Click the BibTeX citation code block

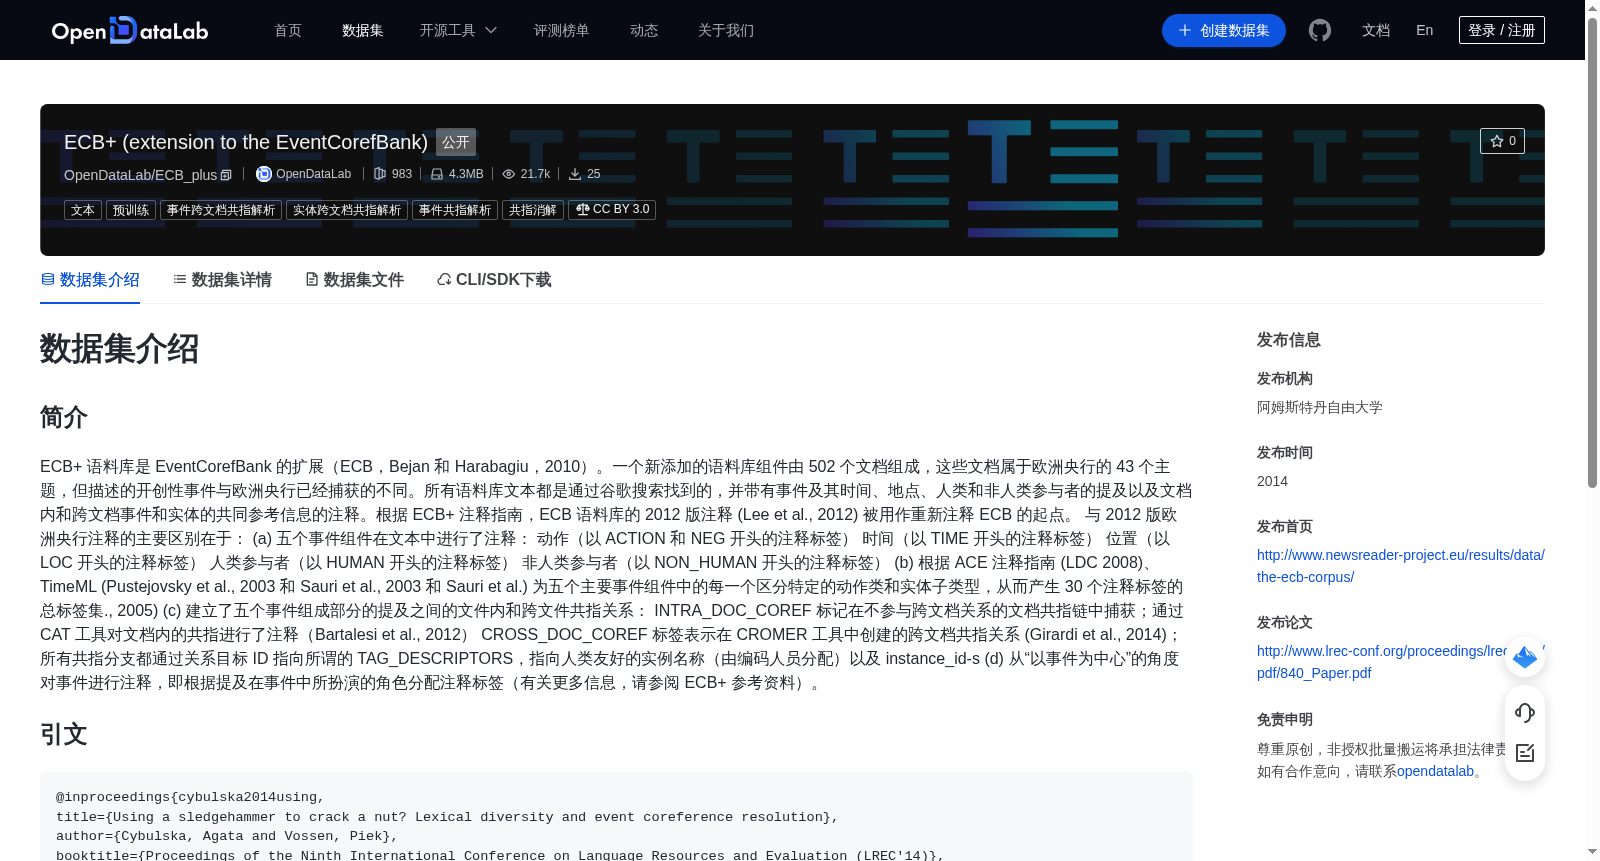tap(616, 816)
